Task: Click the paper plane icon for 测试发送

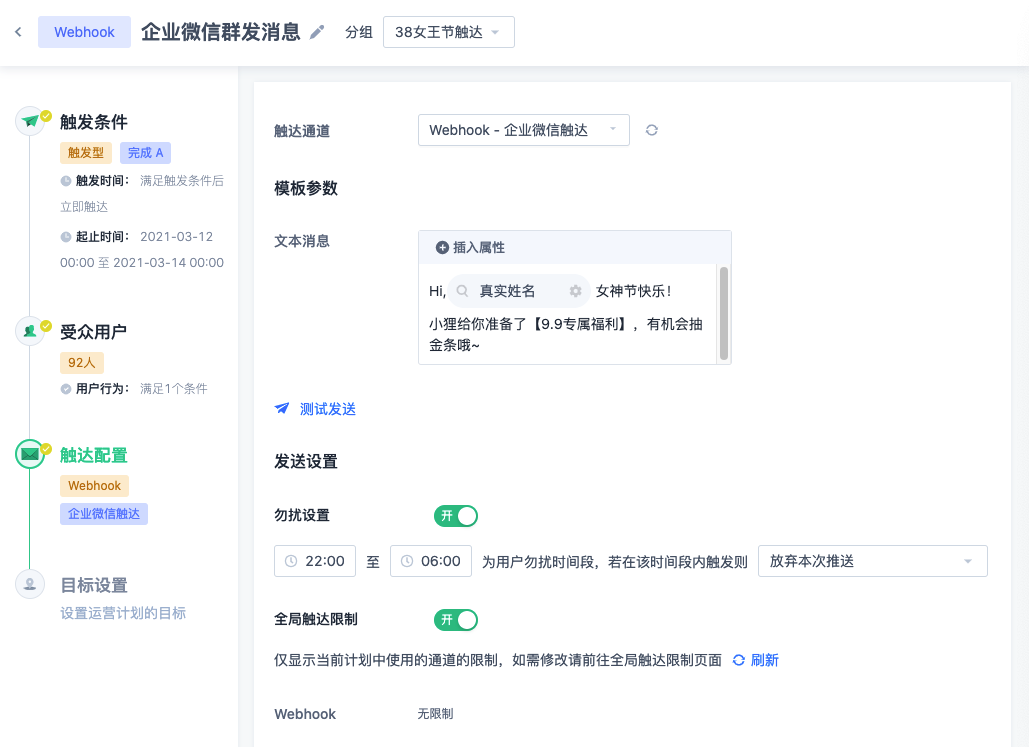Action: point(282,408)
